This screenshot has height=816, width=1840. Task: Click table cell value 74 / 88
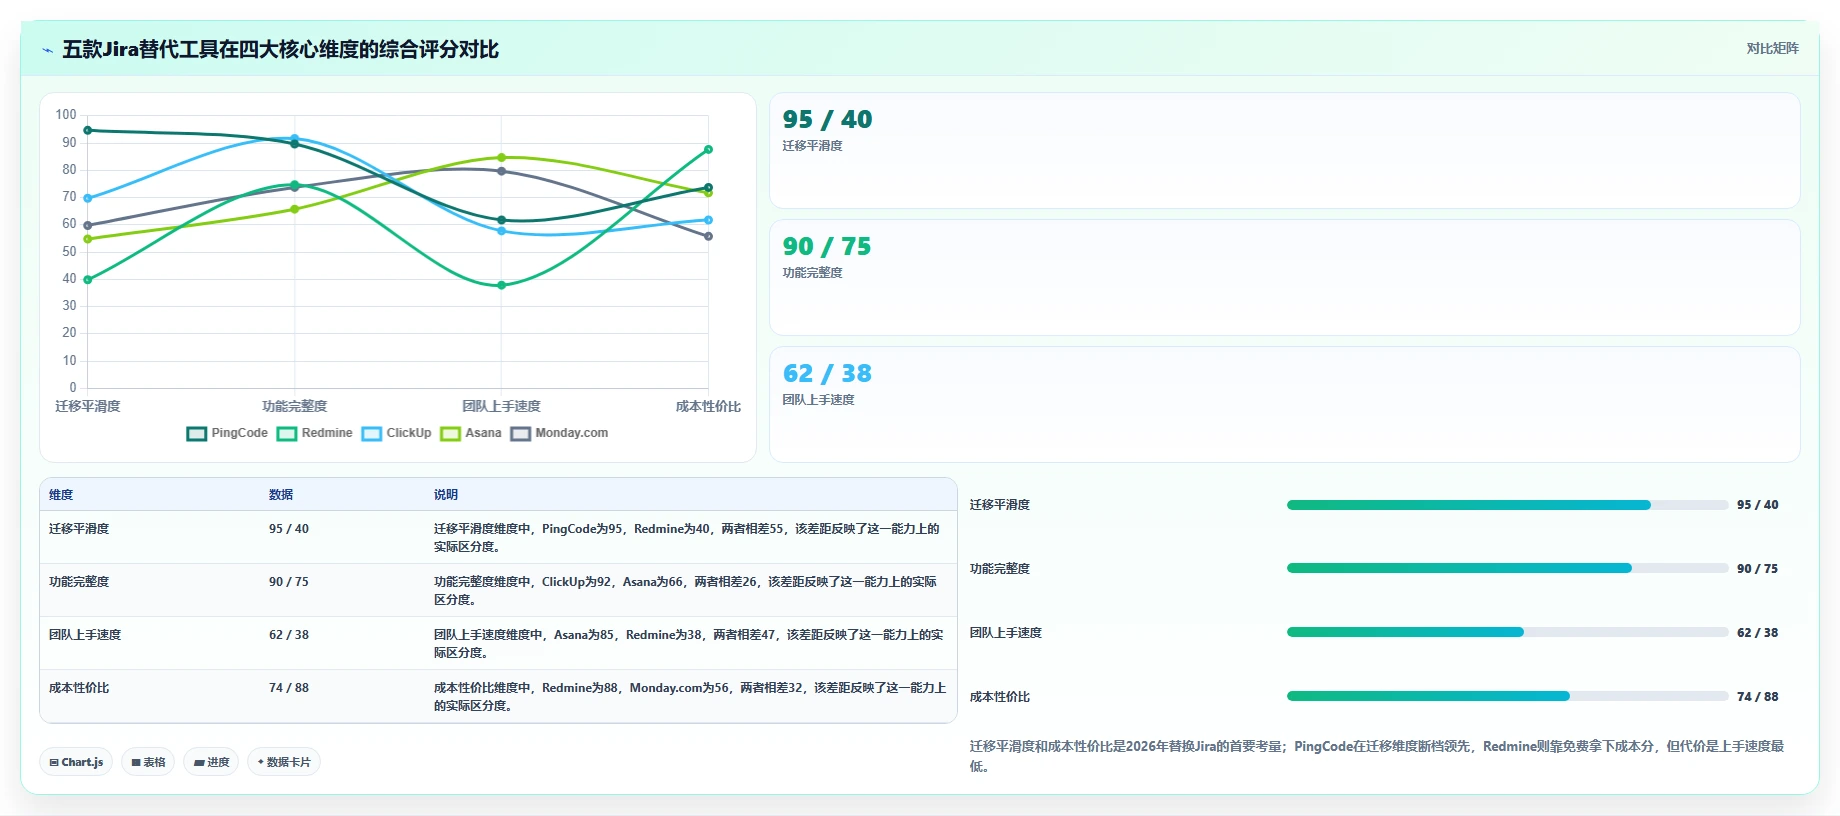coord(289,688)
